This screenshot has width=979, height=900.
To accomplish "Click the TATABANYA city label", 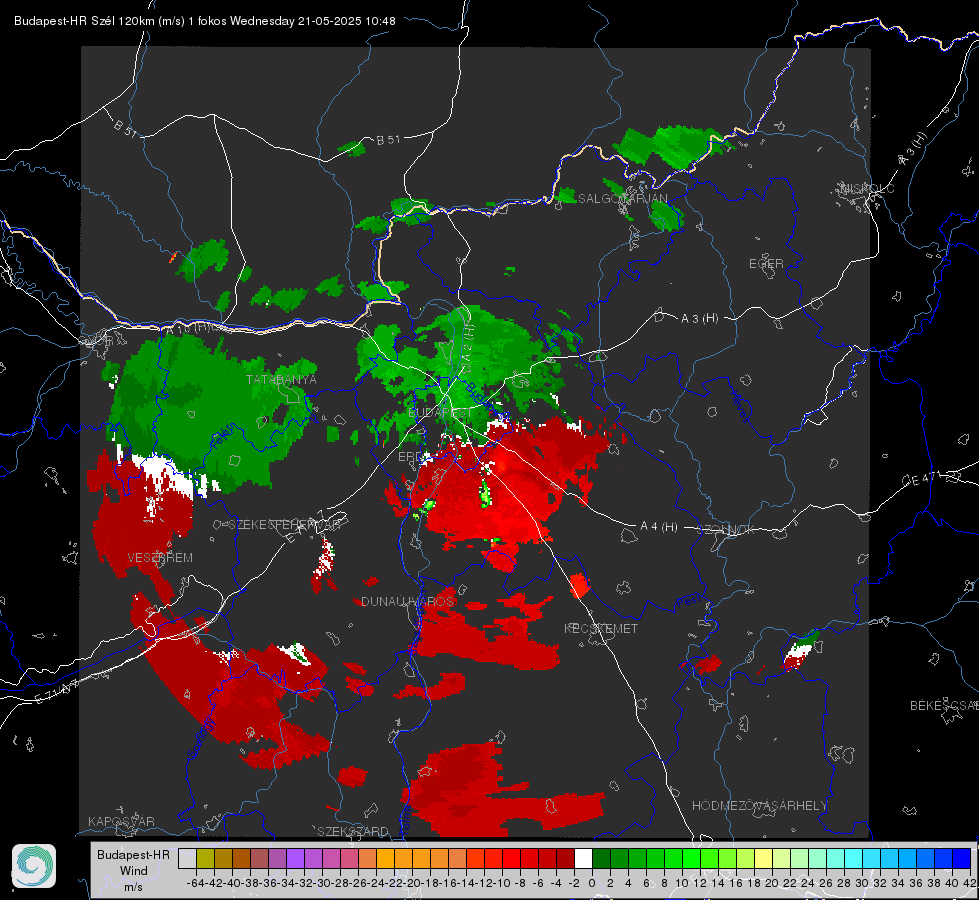I will [281, 380].
